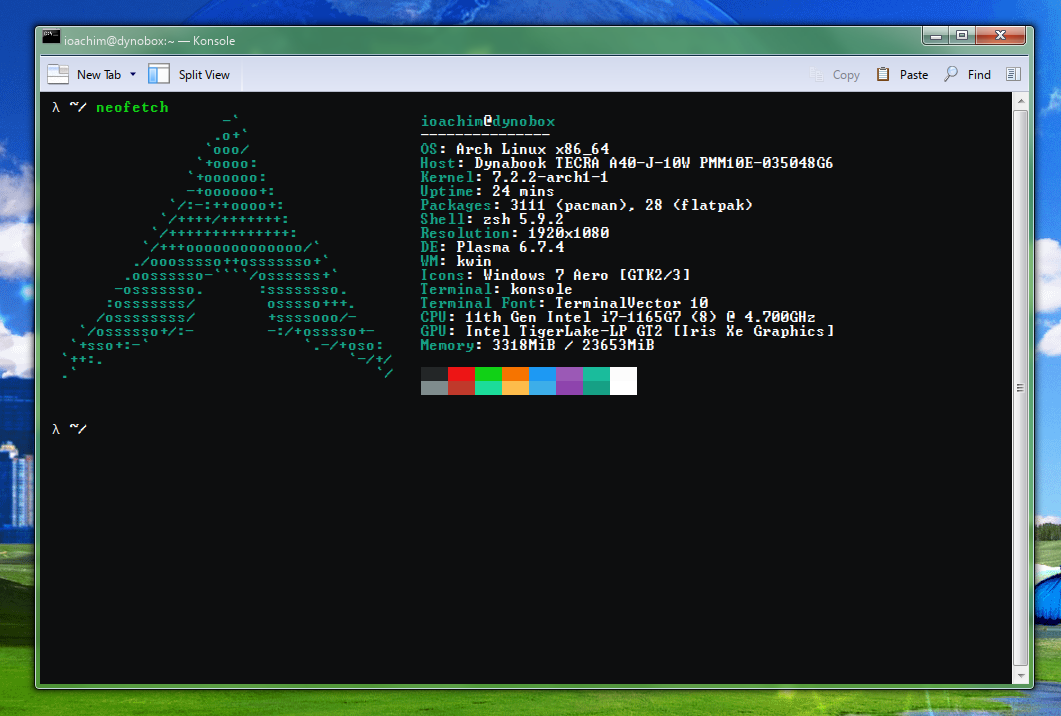Close the Konsole window
This screenshot has width=1061, height=716.
coord(1000,36)
